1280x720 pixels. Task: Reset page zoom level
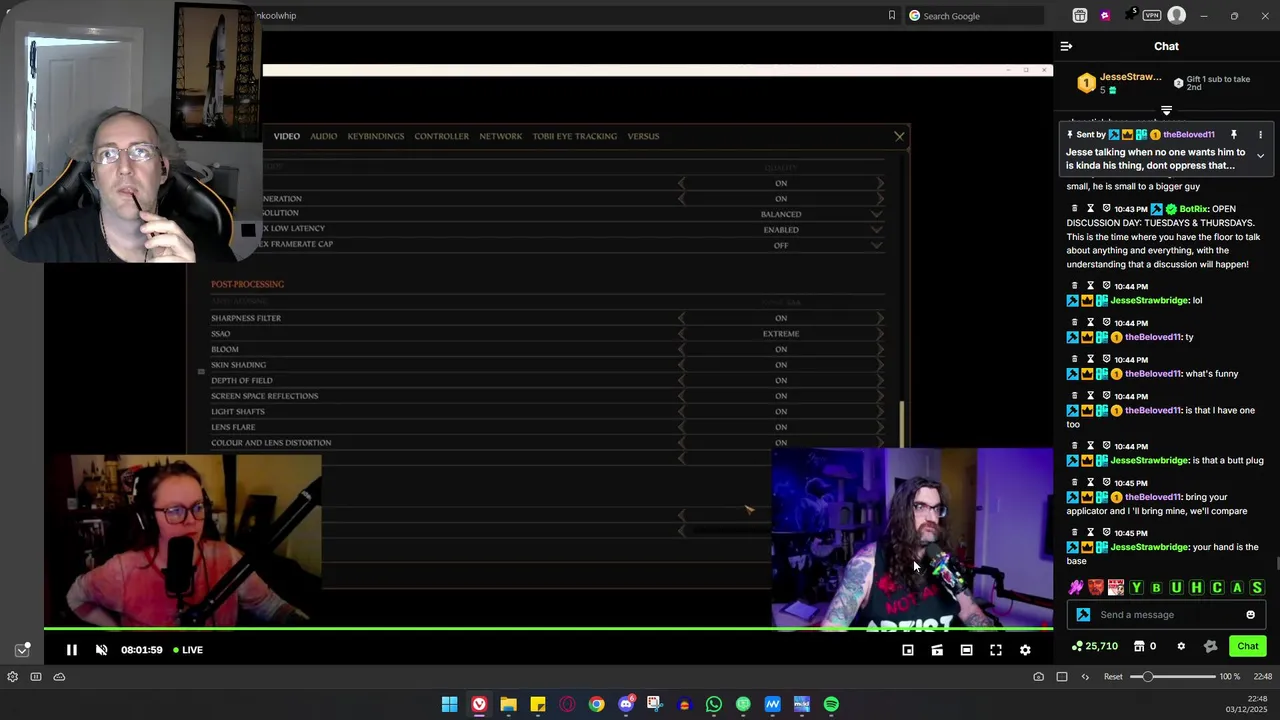(1113, 677)
